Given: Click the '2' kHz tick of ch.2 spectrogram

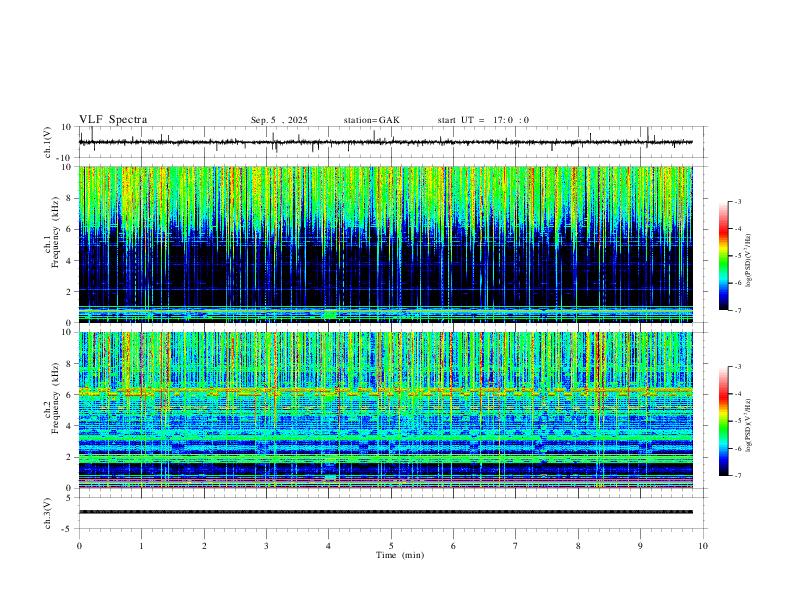Looking at the screenshot, I should click(69, 457).
